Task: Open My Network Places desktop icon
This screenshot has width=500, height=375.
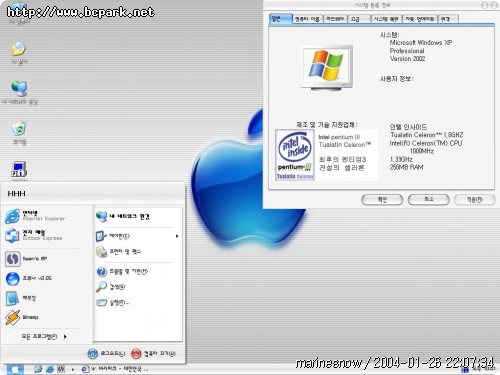Action: click(x=19, y=93)
